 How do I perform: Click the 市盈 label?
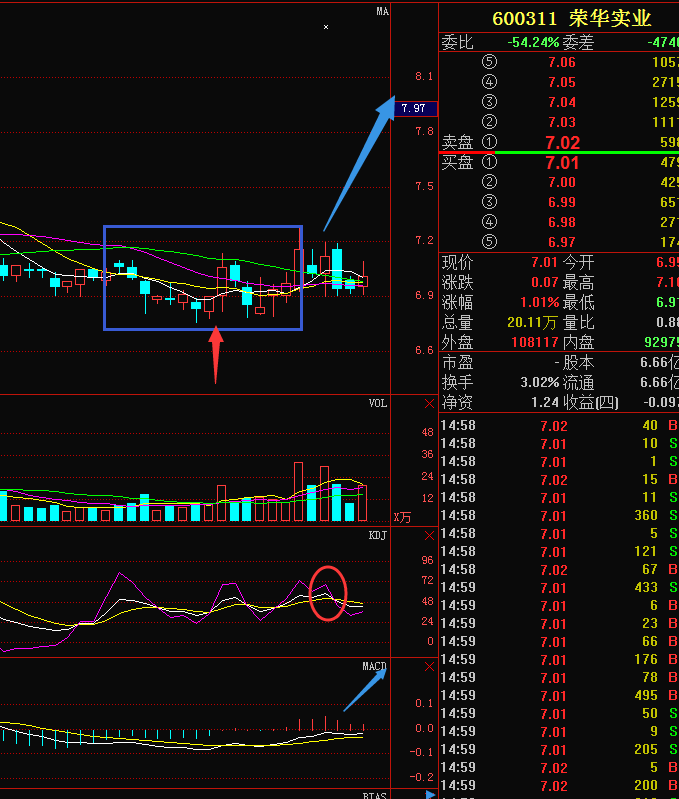pyautogui.click(x=457, y=363)
